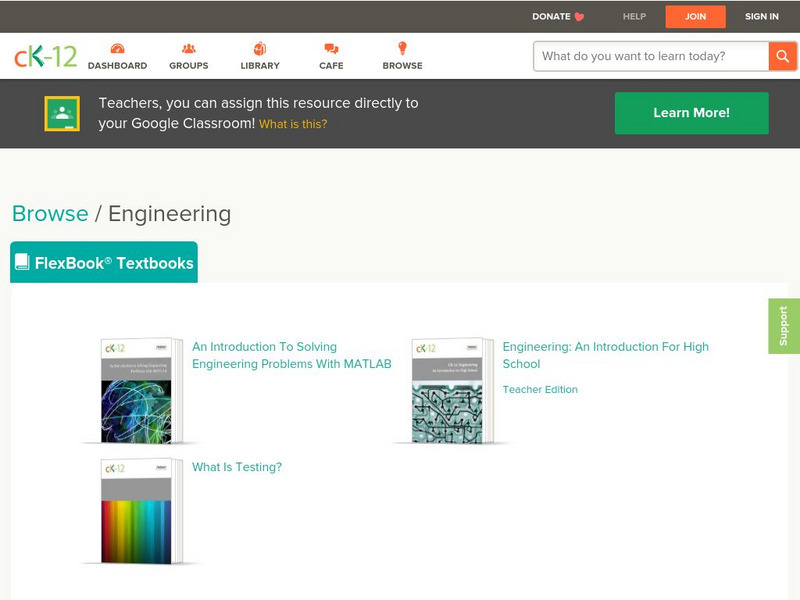Click the Donate heart link

[x=557, y=16]
